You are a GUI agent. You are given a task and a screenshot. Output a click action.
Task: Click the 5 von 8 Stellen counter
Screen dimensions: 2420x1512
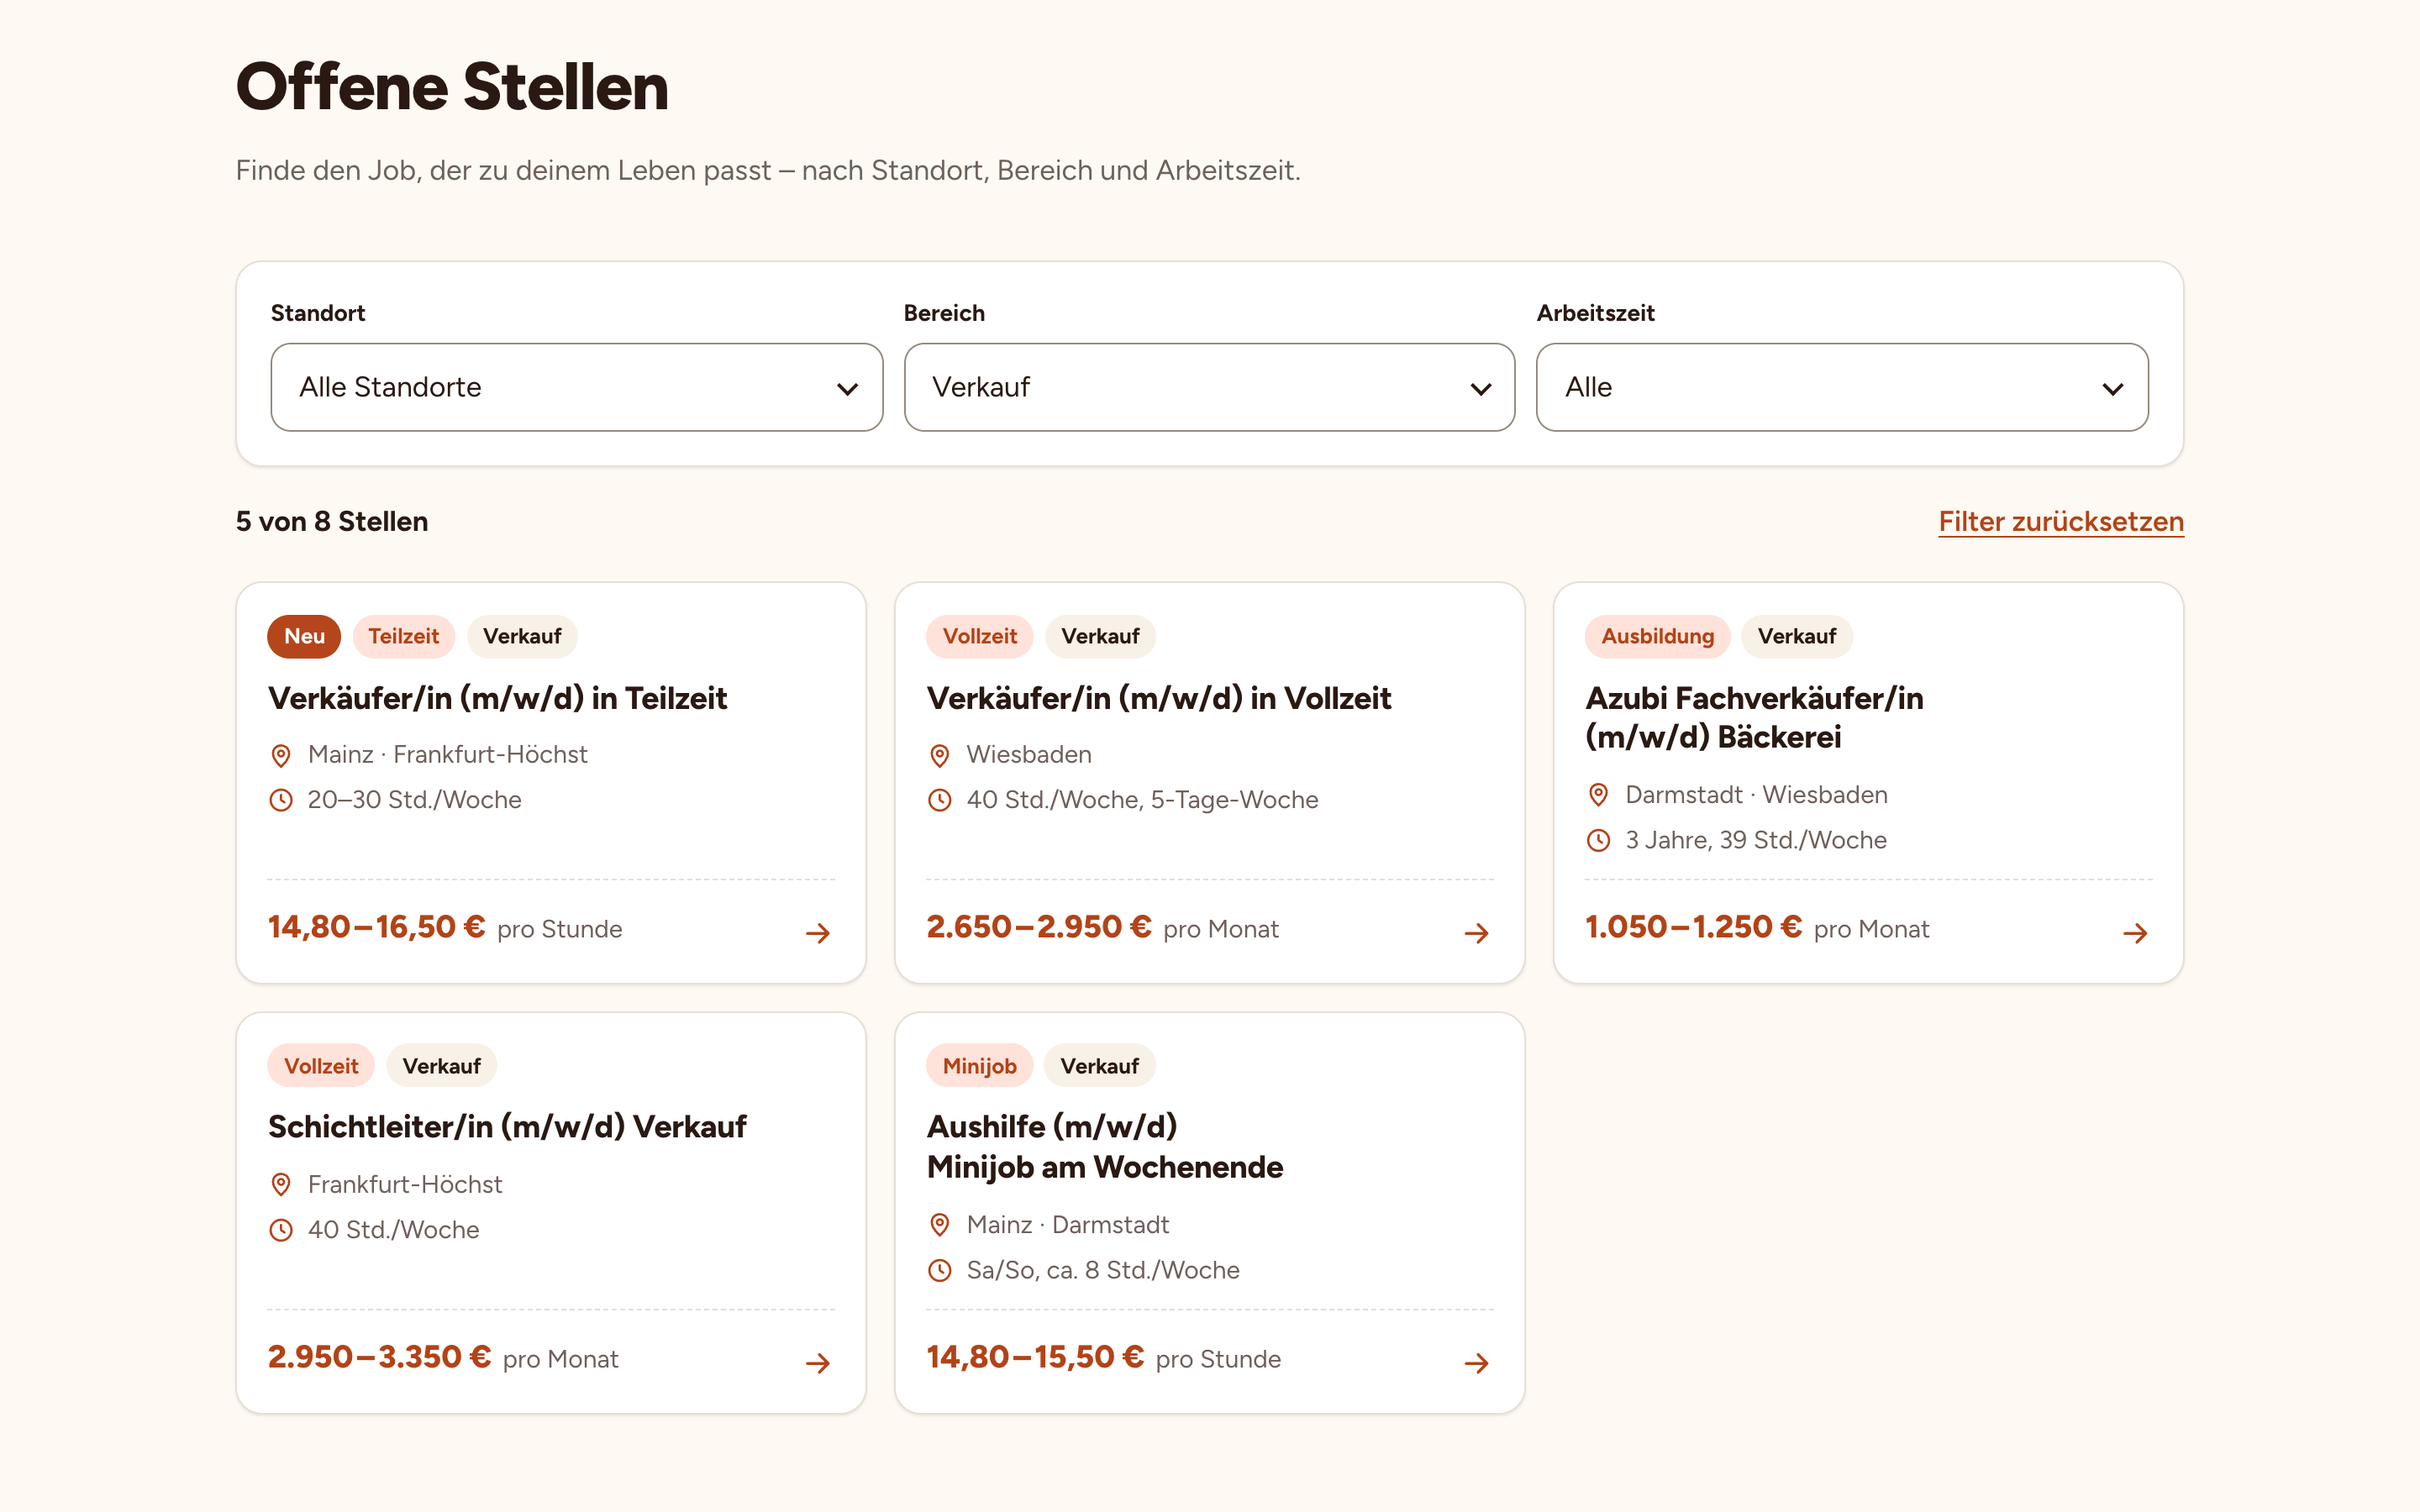tap(332, 521)
